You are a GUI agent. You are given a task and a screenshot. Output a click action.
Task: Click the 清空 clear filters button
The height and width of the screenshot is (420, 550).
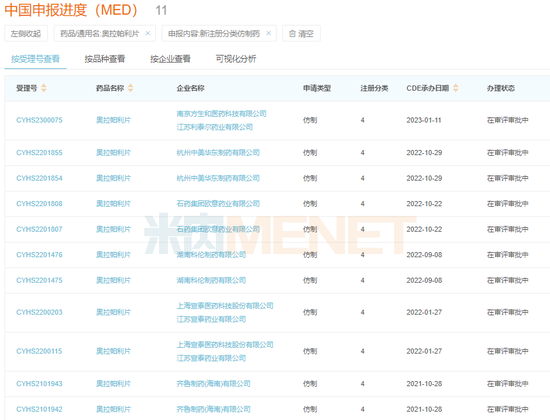[x=301, y=33]
